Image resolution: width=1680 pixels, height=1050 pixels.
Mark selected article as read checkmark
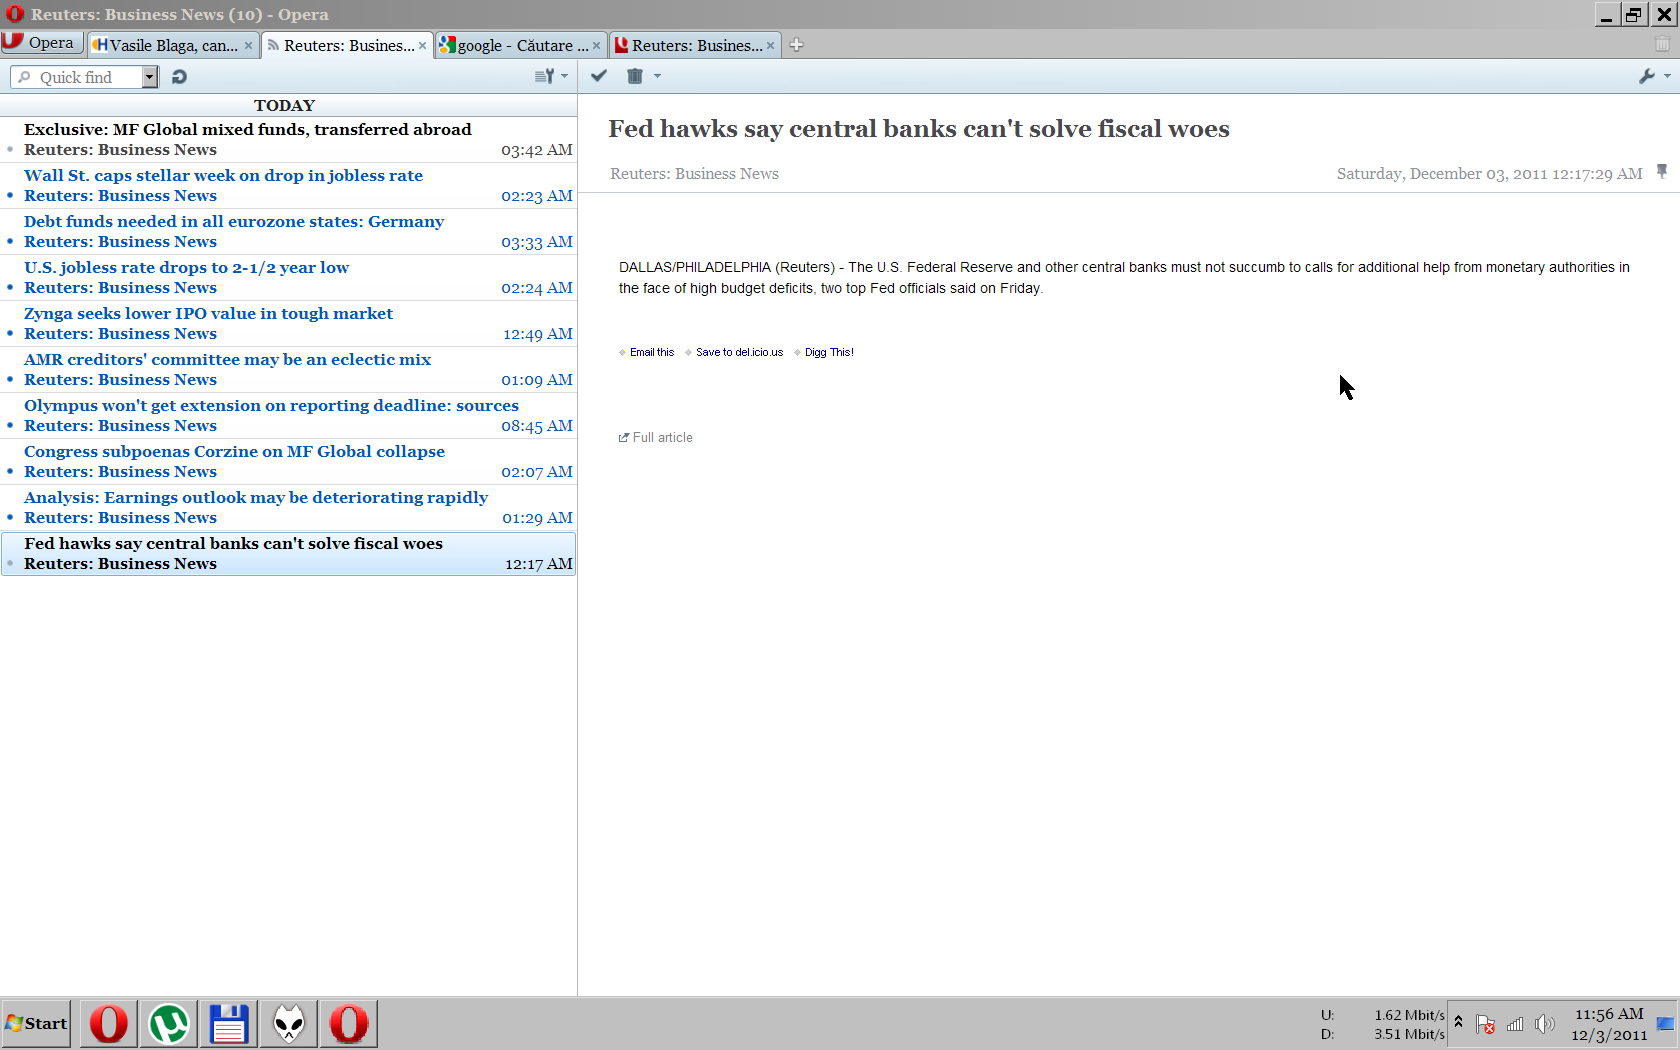599,76
